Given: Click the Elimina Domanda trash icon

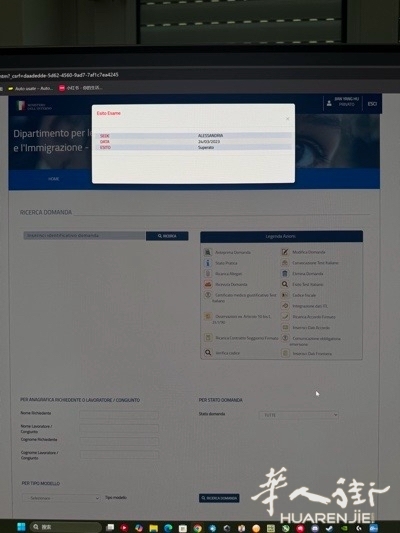Looking at the screenshot, I should tap(285, 273).
